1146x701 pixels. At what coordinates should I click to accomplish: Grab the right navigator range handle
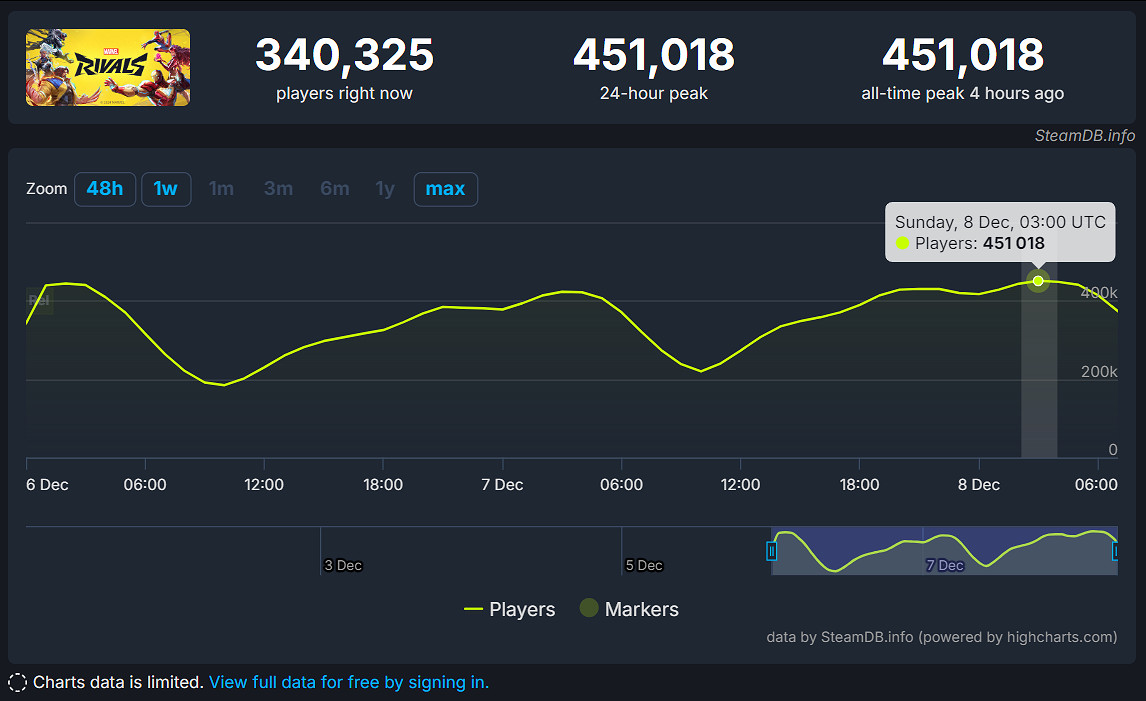coord(1116,551)
